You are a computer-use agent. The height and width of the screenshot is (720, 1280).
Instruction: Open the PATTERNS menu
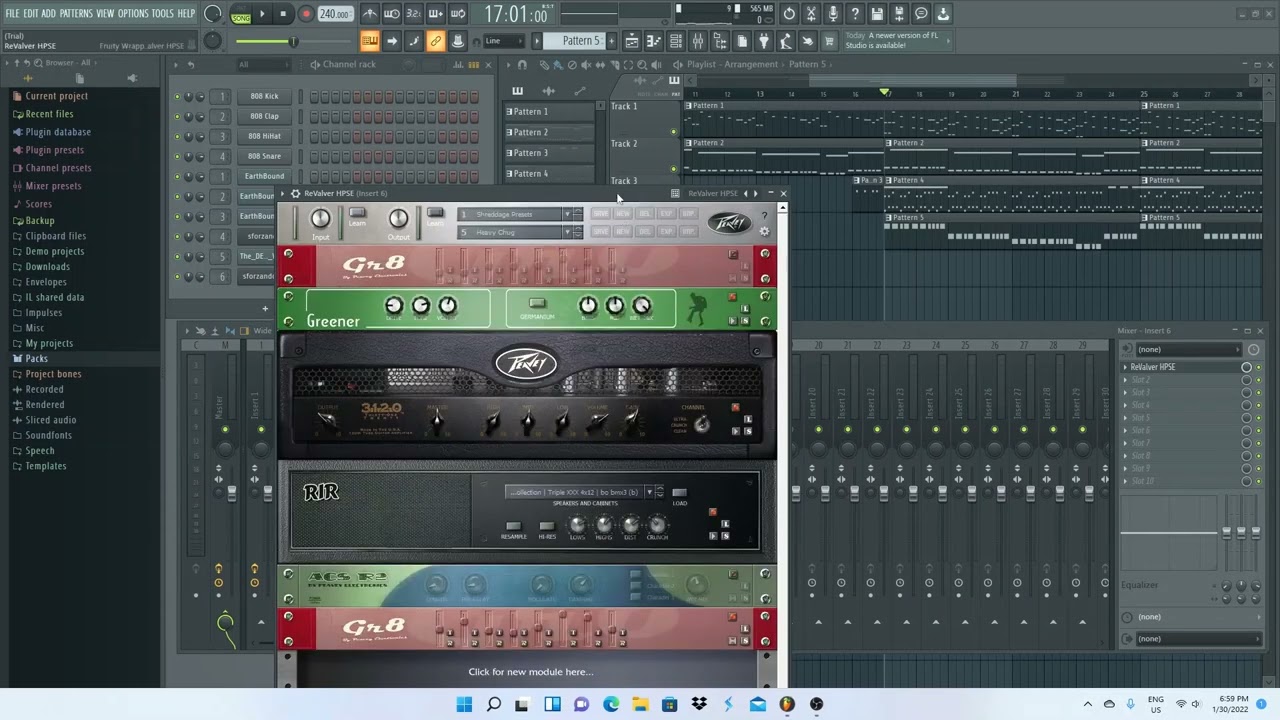(x=76, y=13)
